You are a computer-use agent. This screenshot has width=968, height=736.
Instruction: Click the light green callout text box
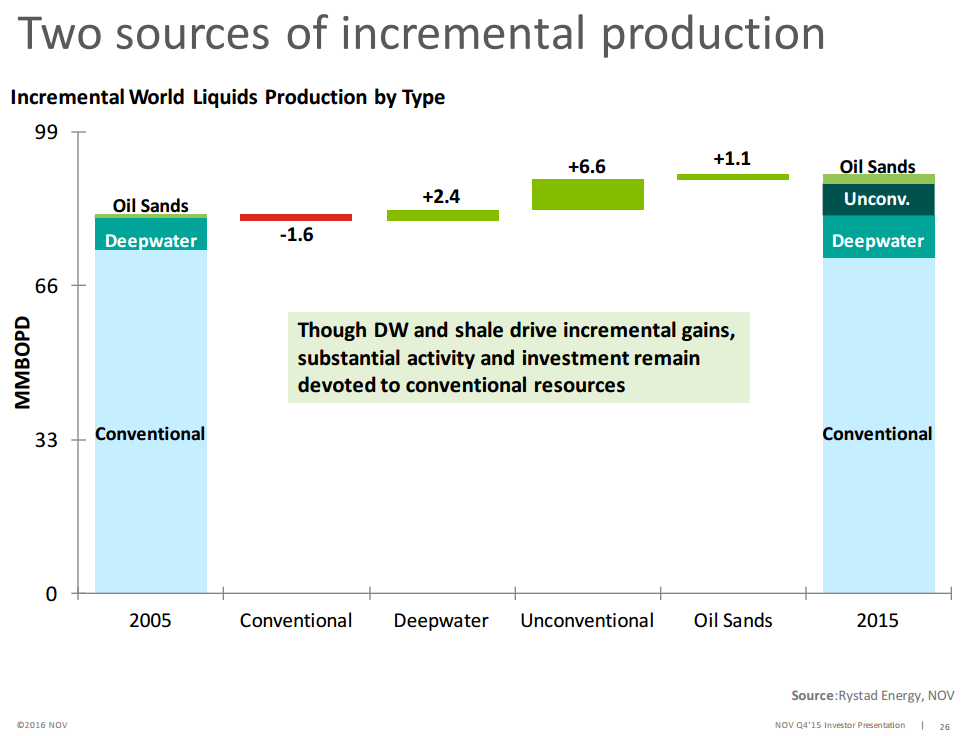click(x=518, y=357)
